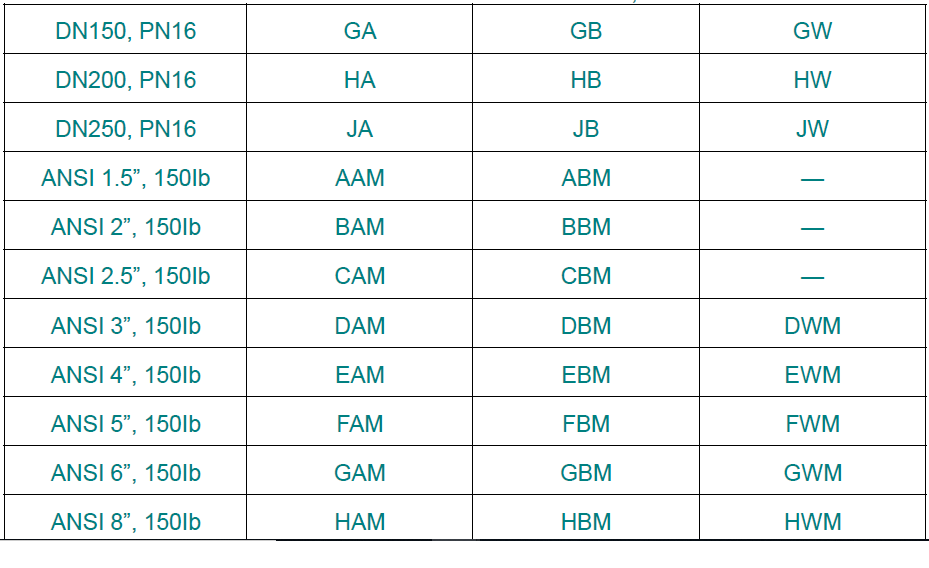The height and width of the screenshot is (568, 929).
Task: Select the BBM code cell
Action: click(586, 227)
